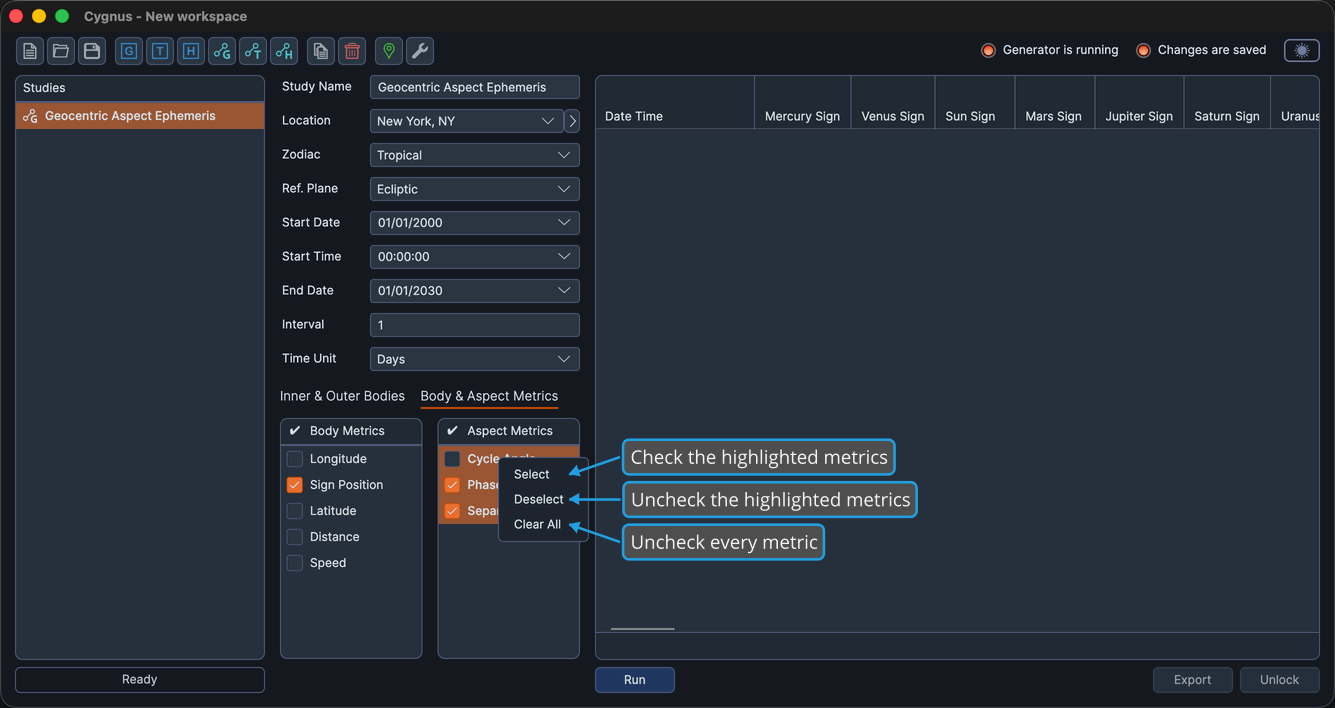Toggle the Body Metrics header checkmark
This screenshot has height=708, width=1335.
[x=295, y=431]
